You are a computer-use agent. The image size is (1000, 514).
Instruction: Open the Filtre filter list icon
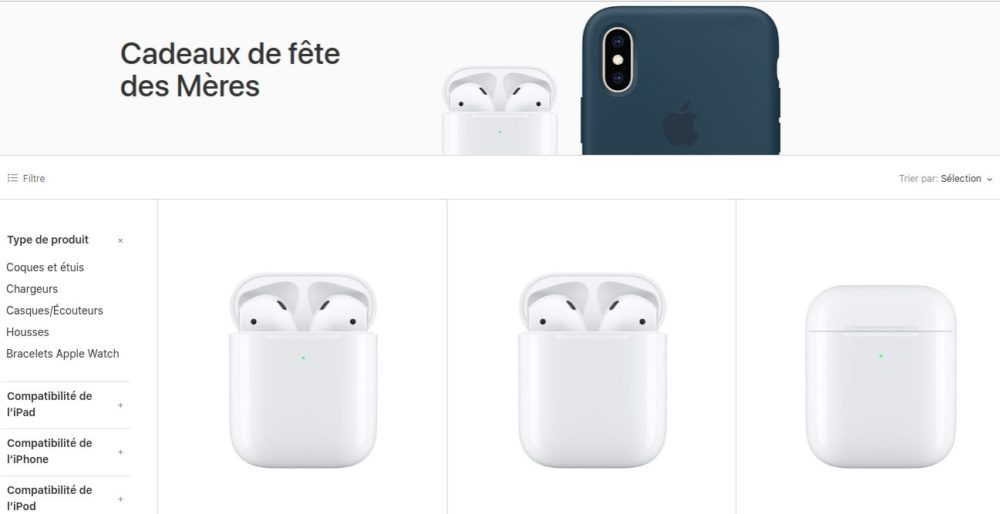click(x=13, y=178)
